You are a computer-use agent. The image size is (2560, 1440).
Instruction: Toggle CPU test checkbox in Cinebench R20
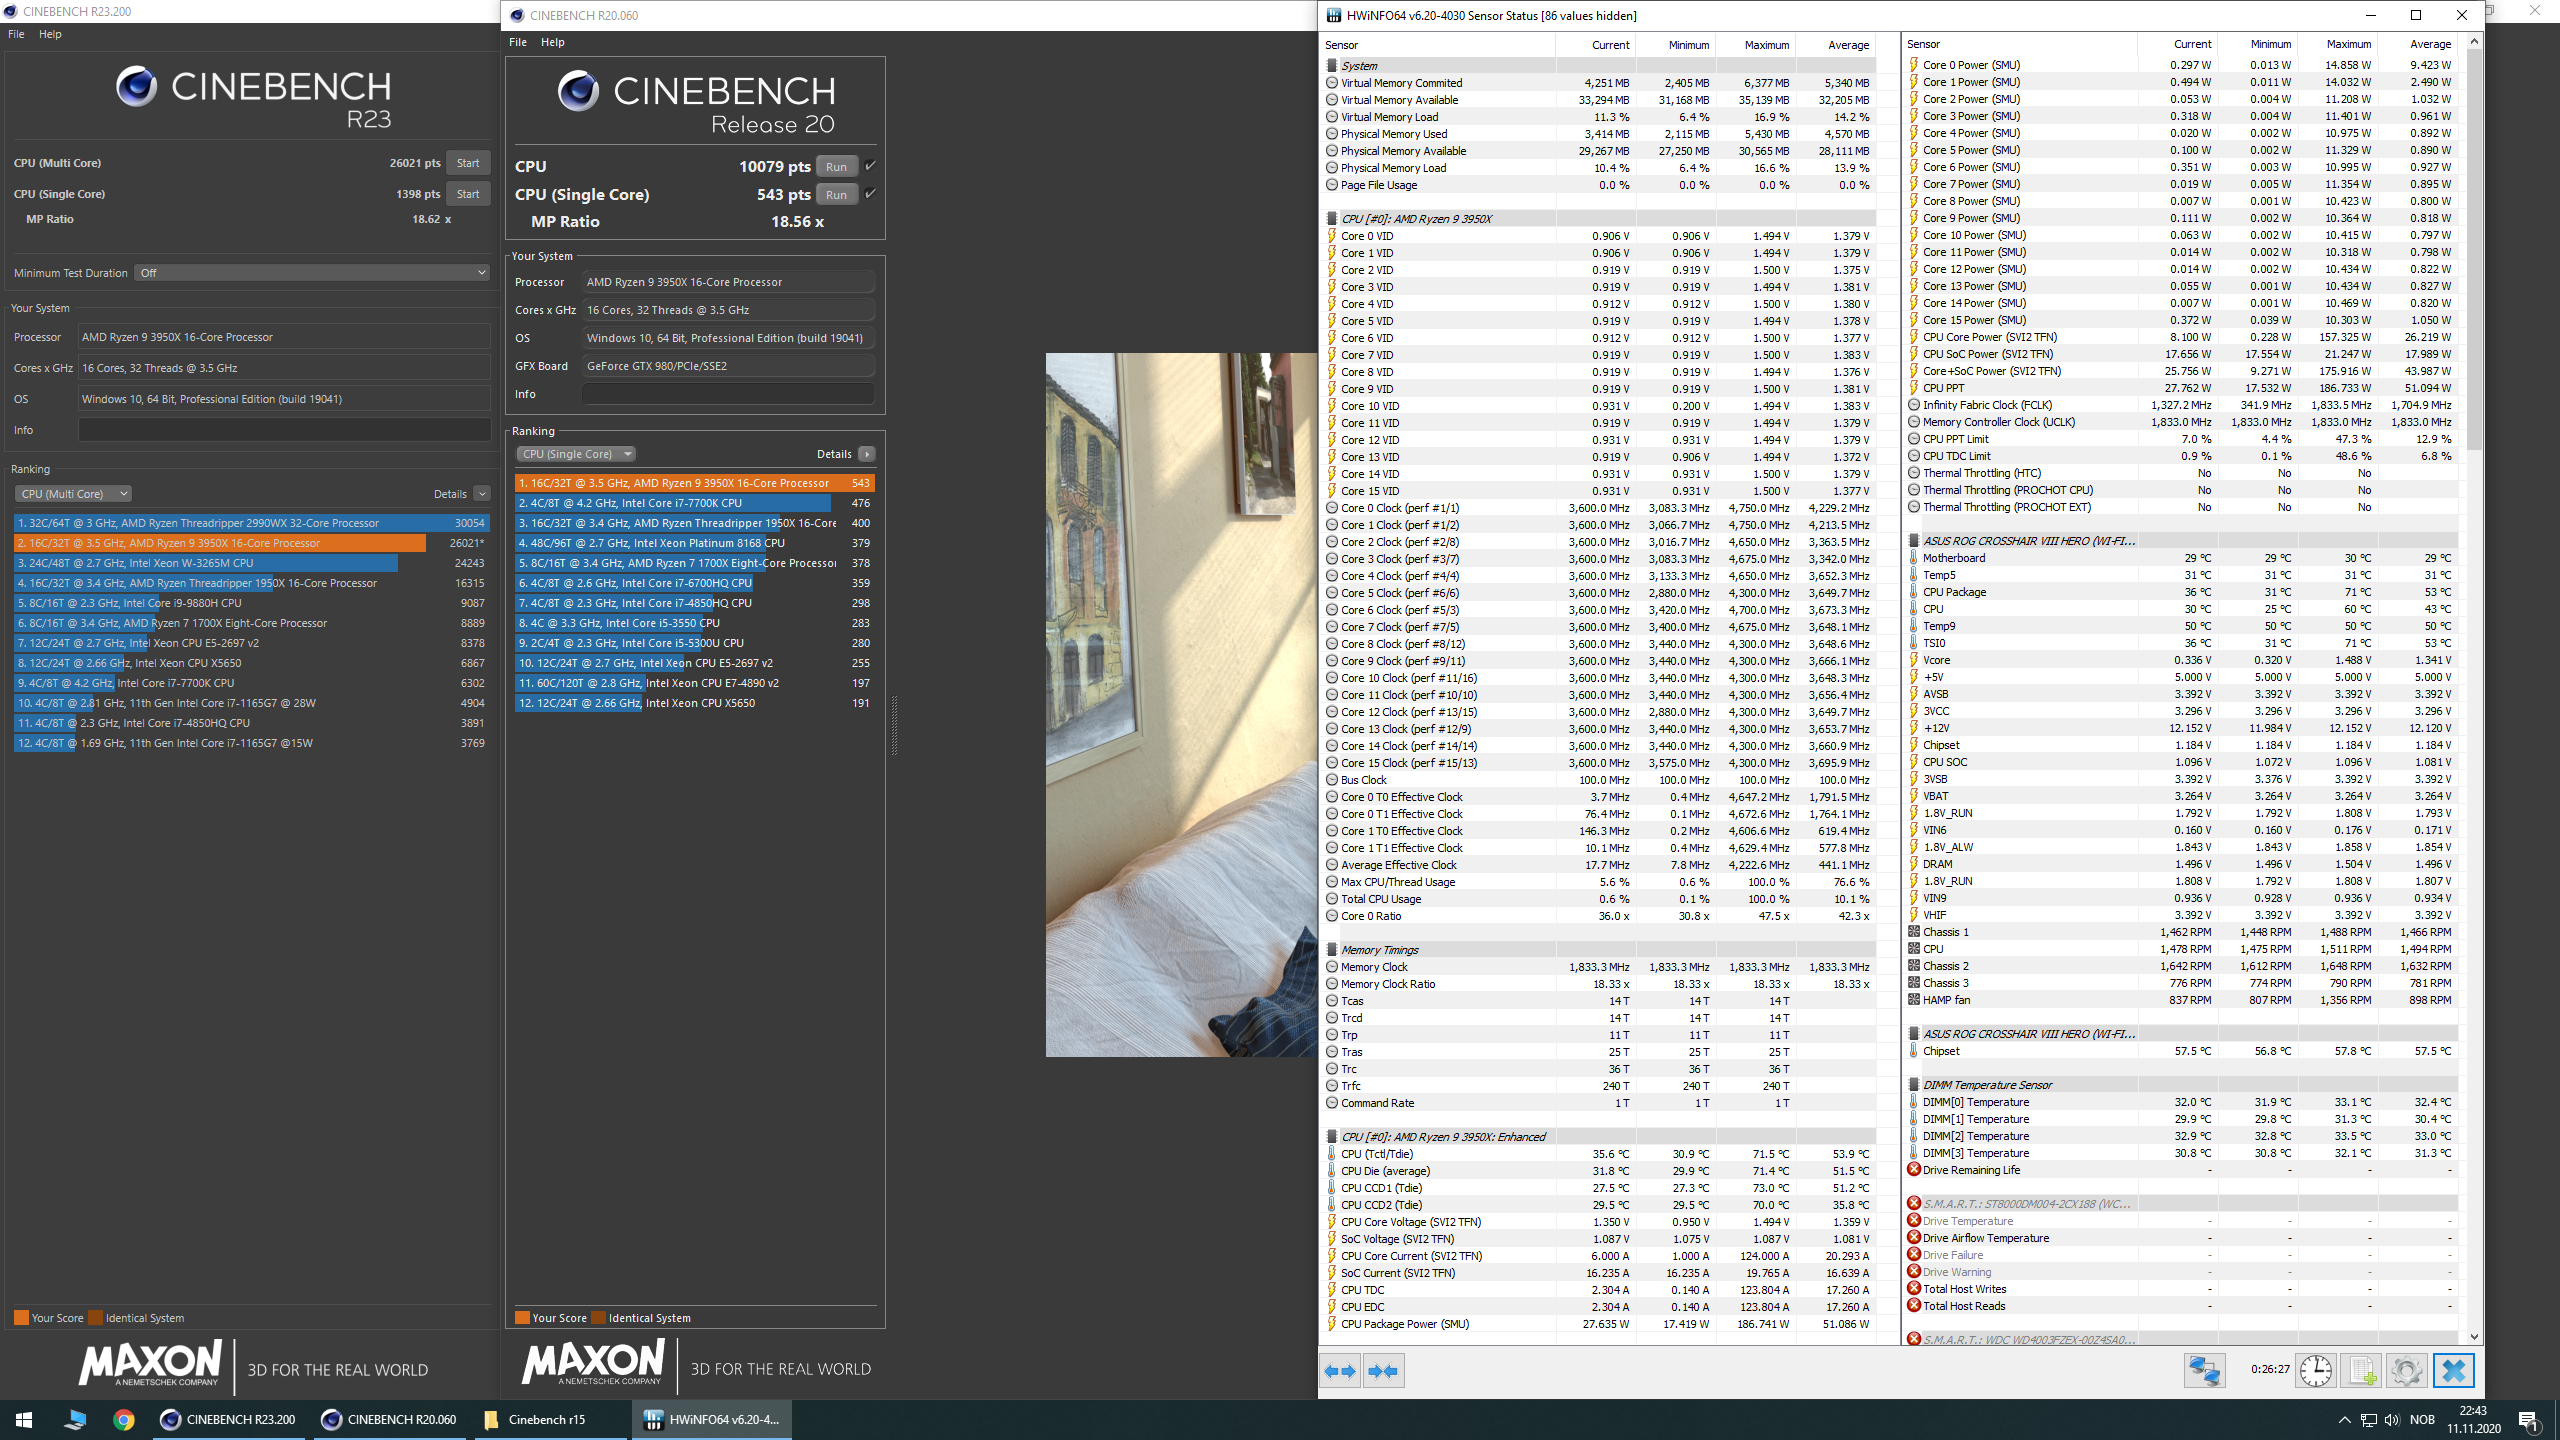pos(870,166)
